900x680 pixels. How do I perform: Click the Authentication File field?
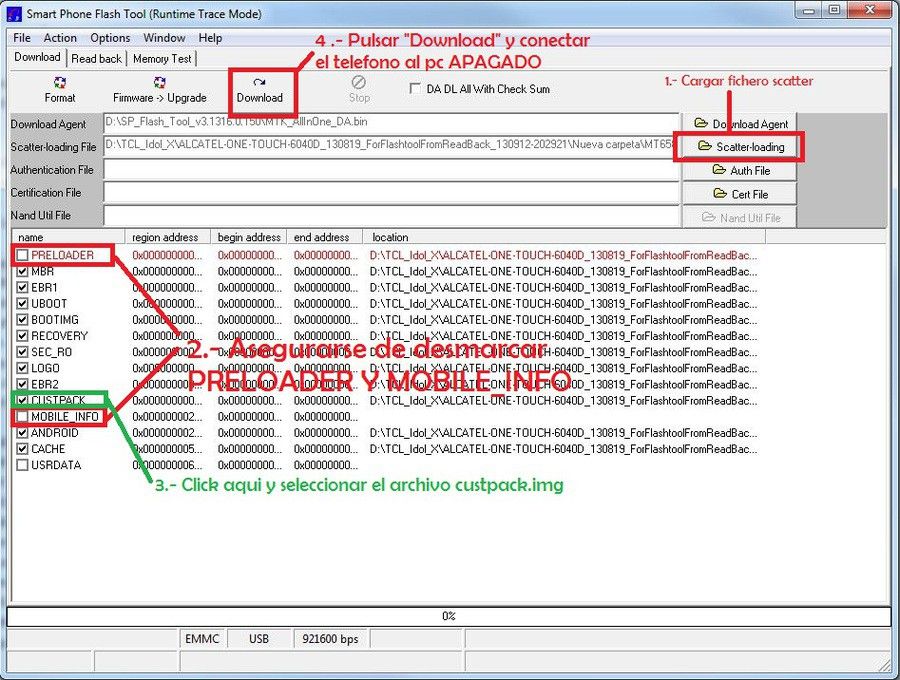coord(391,170)
